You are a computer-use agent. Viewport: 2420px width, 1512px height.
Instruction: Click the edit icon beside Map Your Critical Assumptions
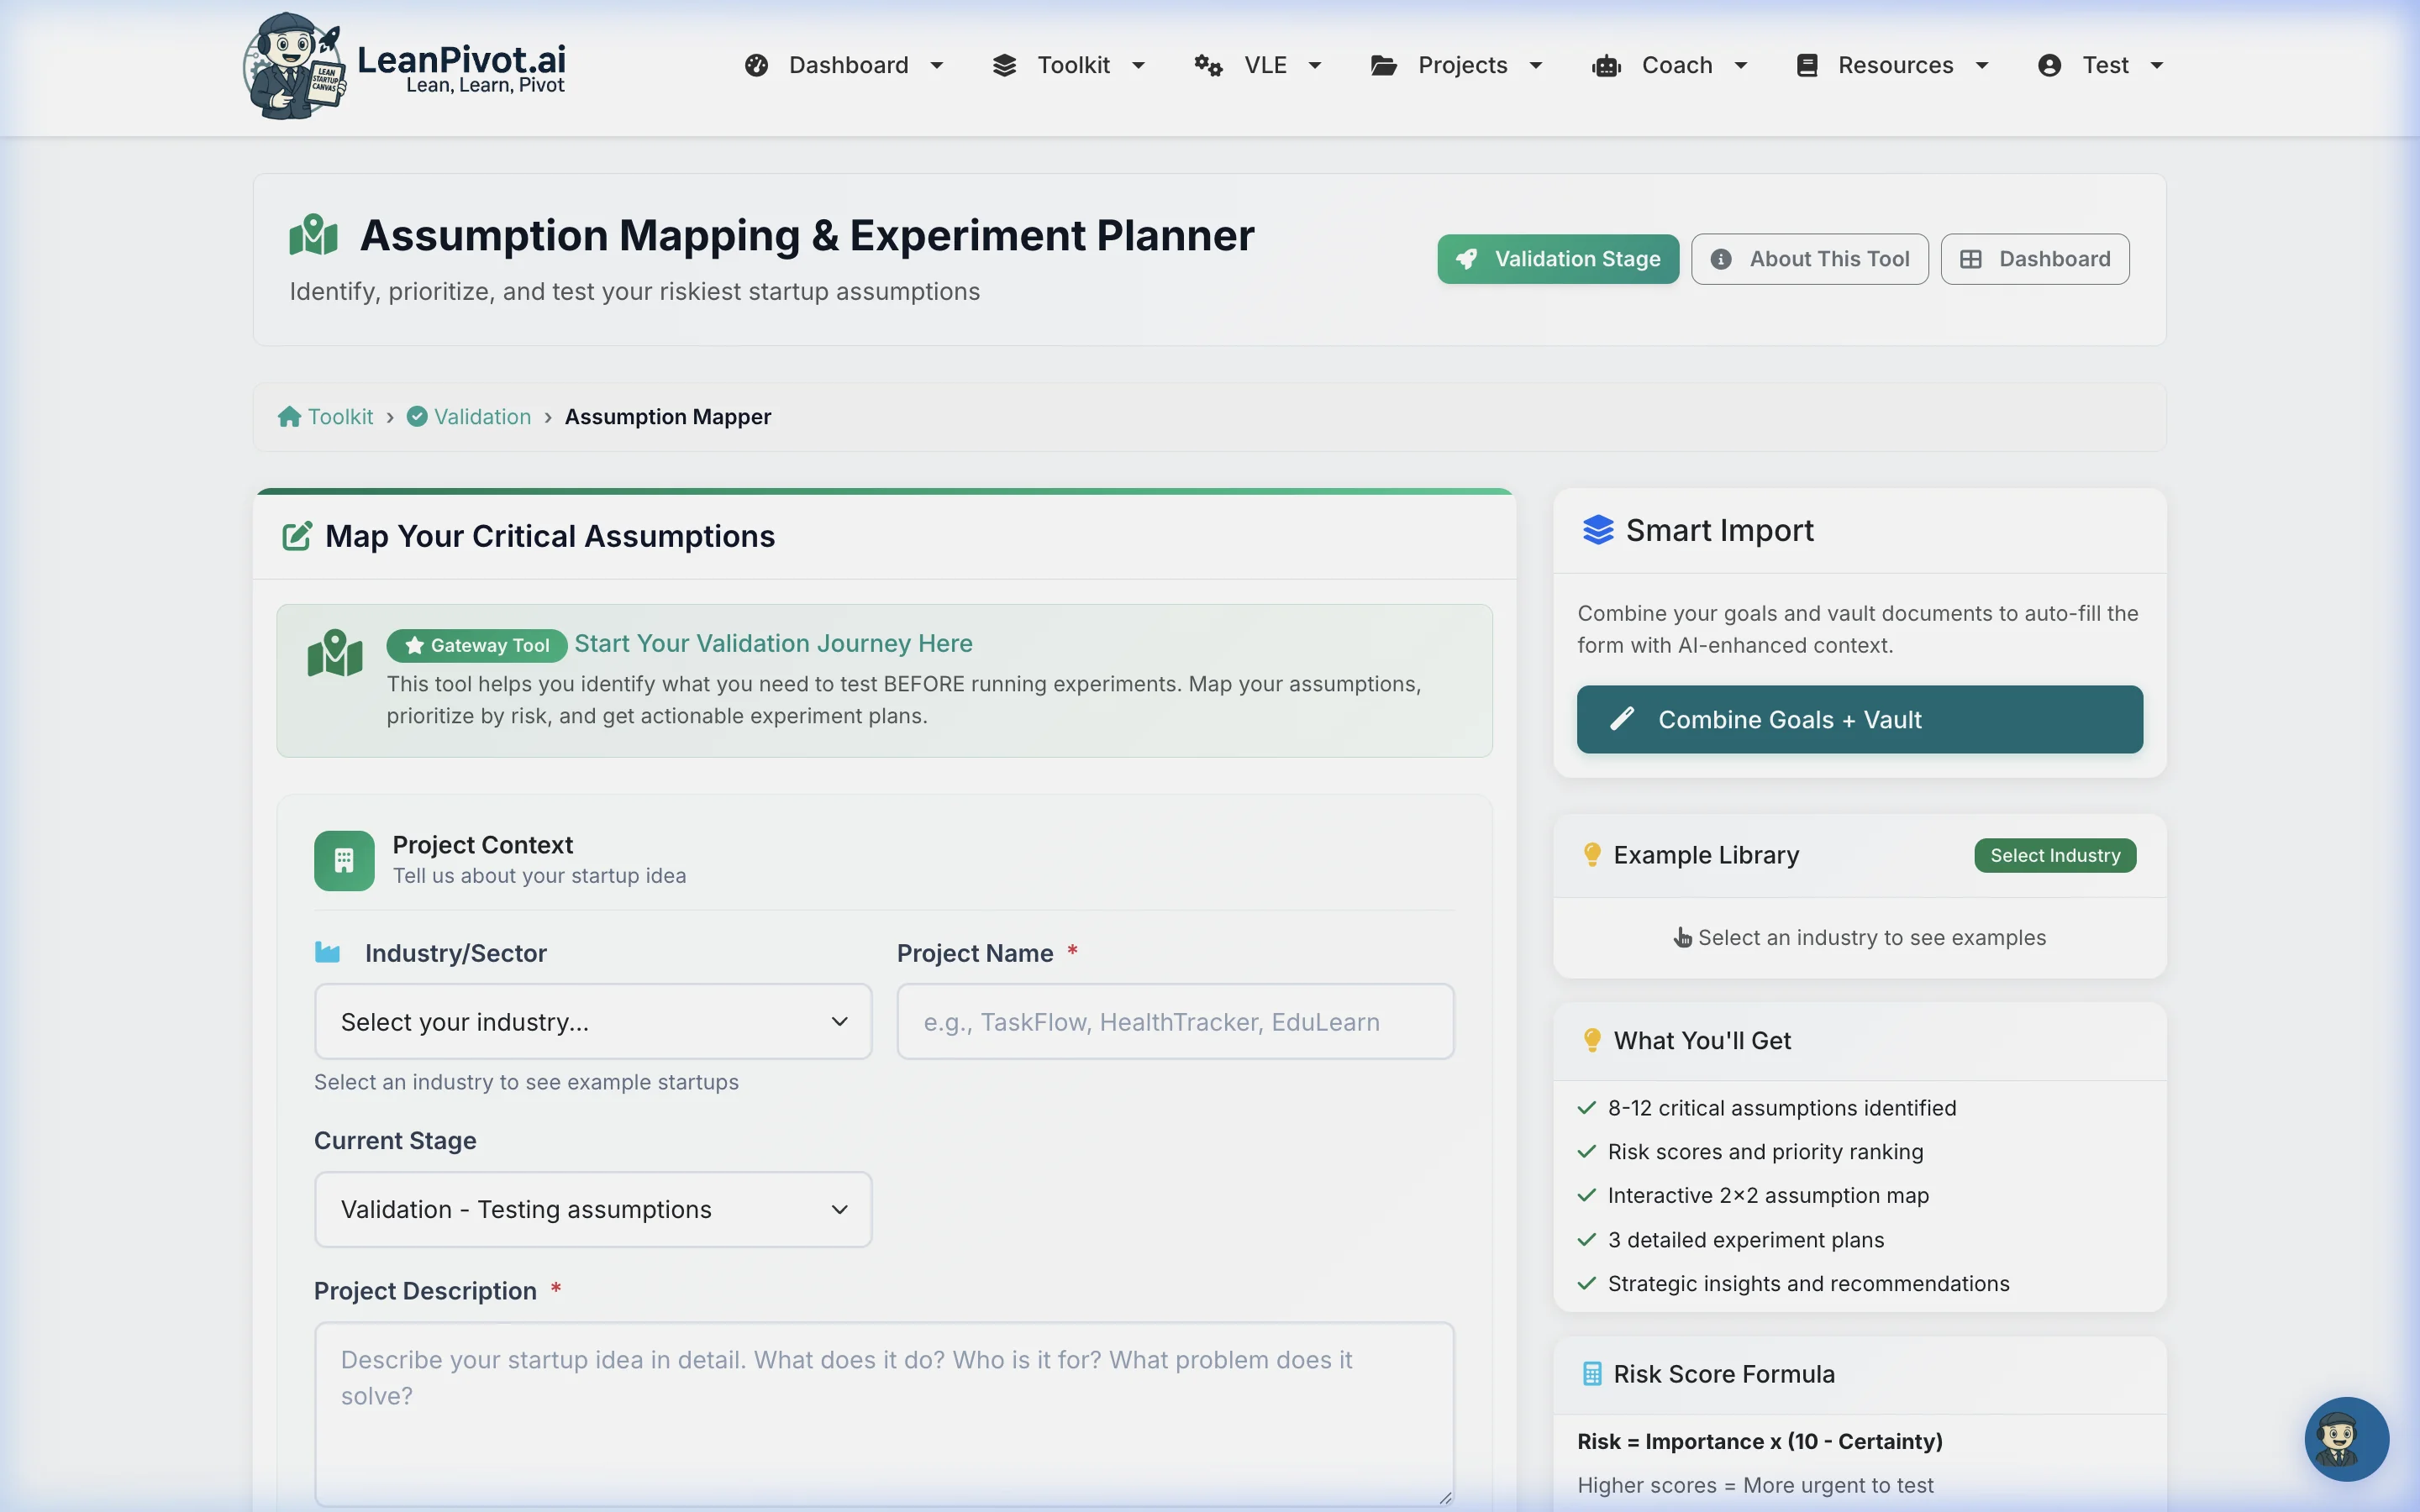point(297,536)
